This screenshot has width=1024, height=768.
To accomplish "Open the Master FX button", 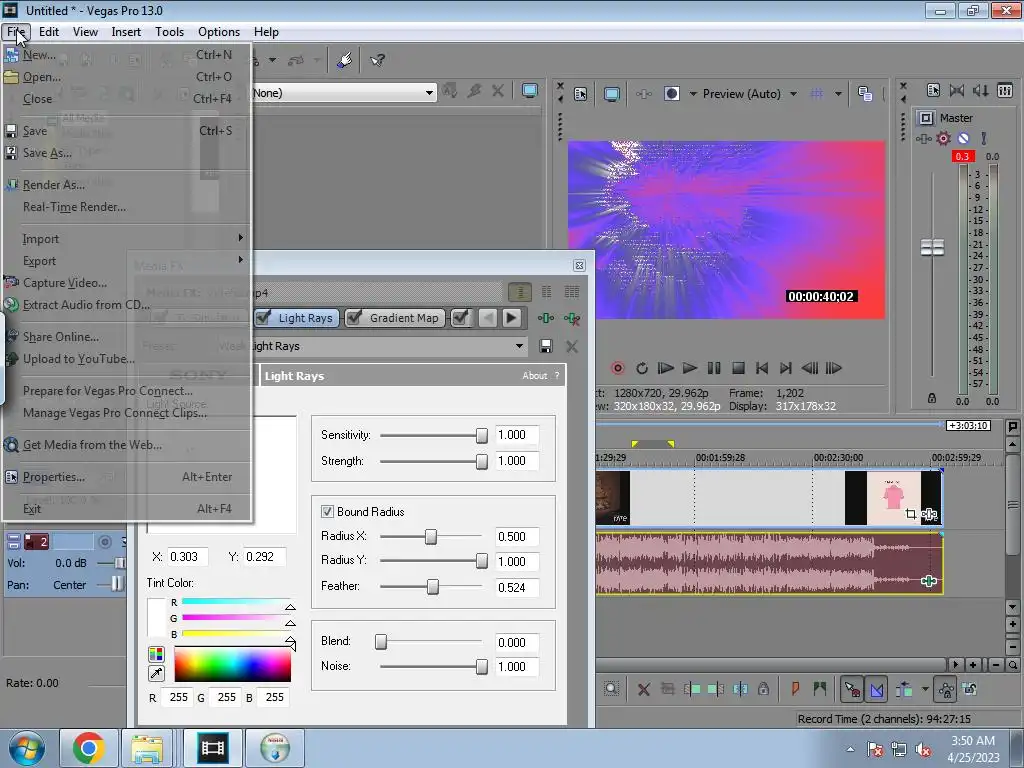I will click(923, 138).
